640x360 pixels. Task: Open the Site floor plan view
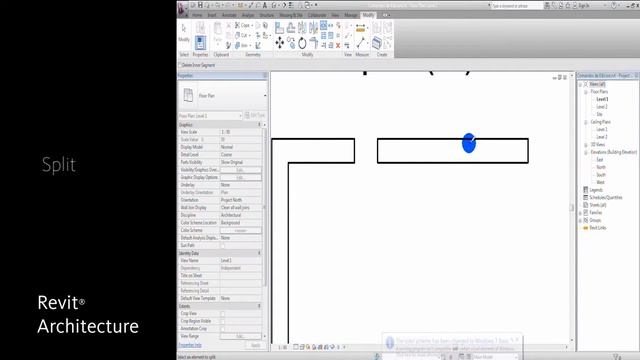tap(599, 114)
